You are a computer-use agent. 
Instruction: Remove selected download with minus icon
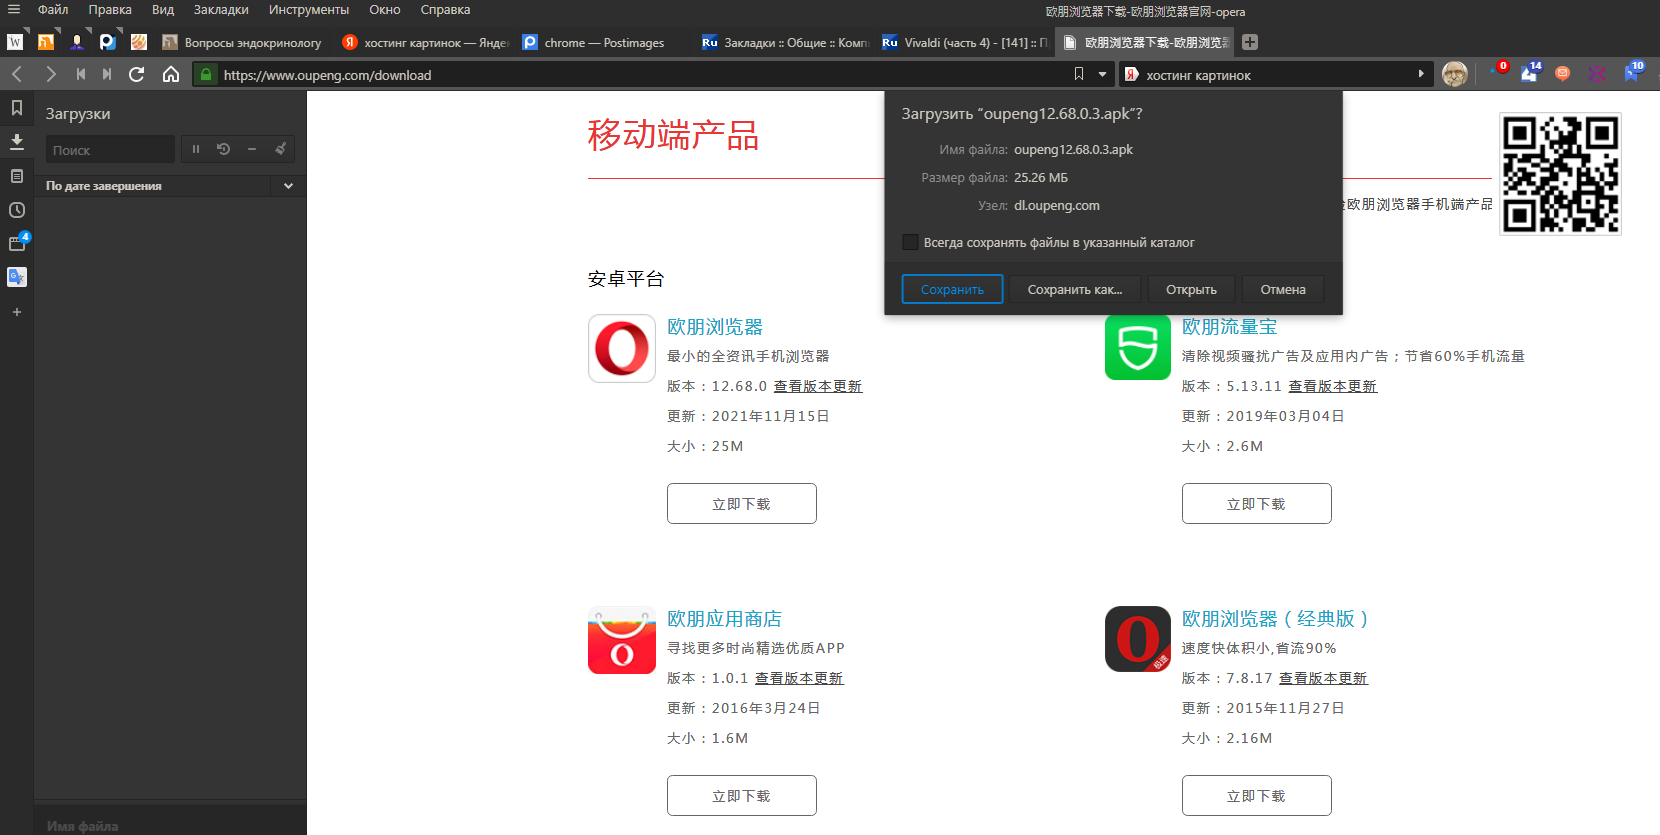click(252, 149)
